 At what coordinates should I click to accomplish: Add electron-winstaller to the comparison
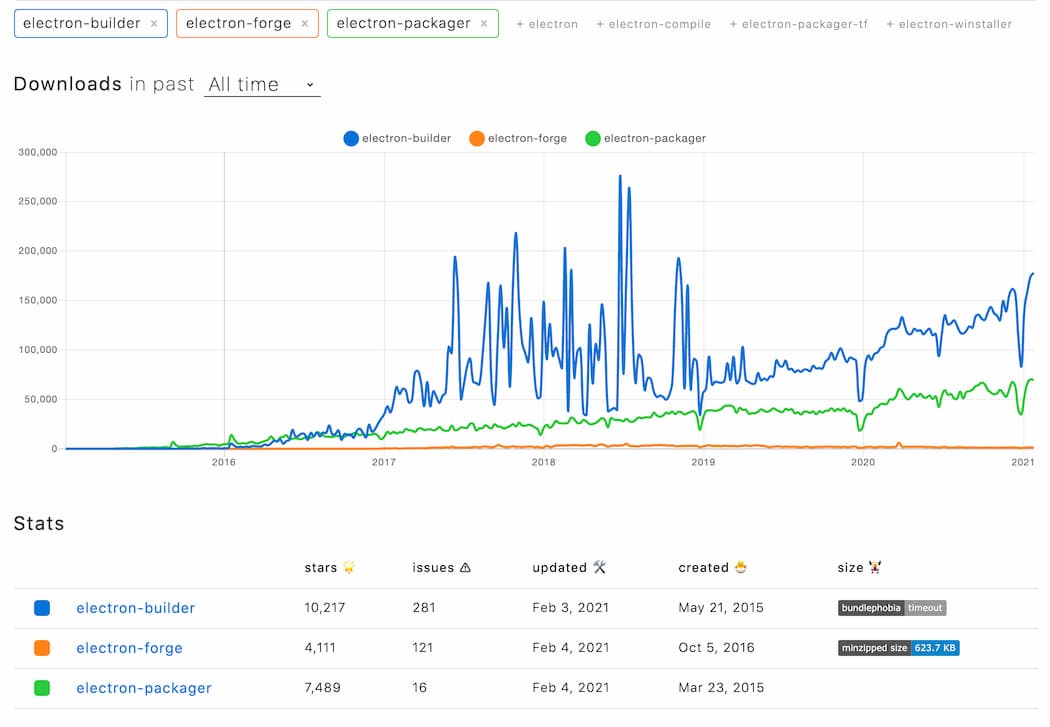(x=949, y=23)
